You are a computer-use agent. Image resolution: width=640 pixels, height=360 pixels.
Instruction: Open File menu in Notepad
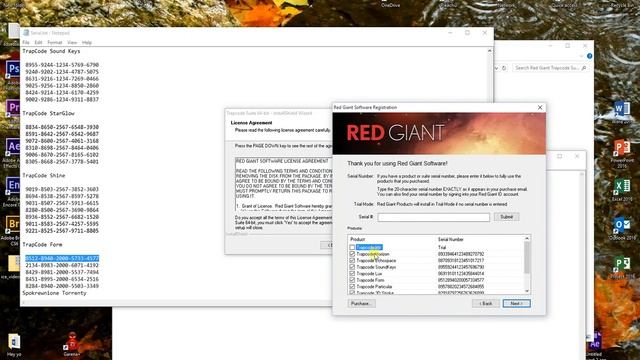pos(26,42)
